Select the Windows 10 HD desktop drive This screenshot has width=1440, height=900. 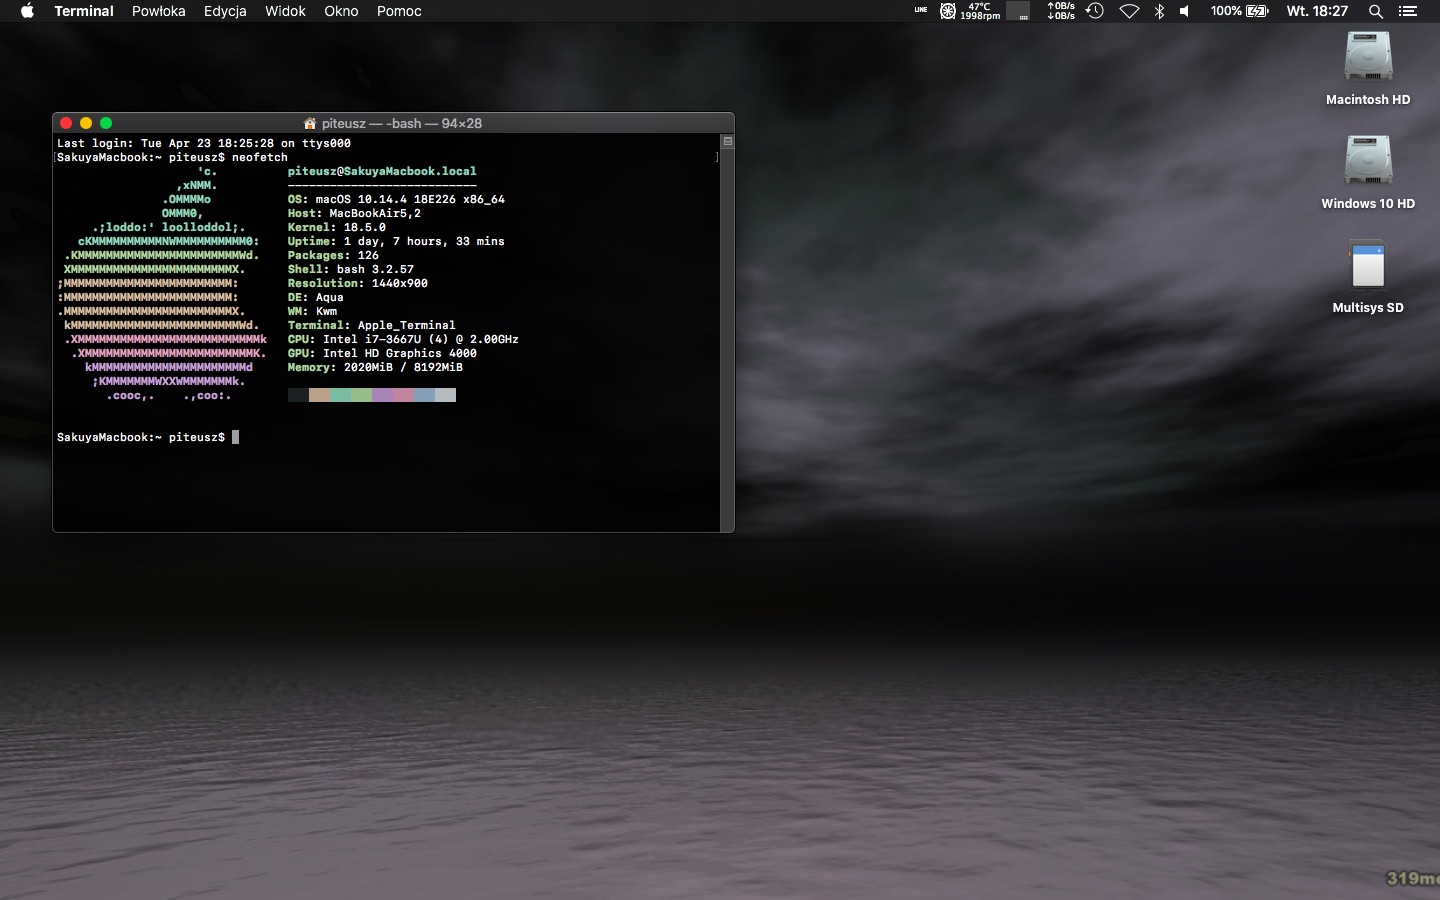[1368, 173]
